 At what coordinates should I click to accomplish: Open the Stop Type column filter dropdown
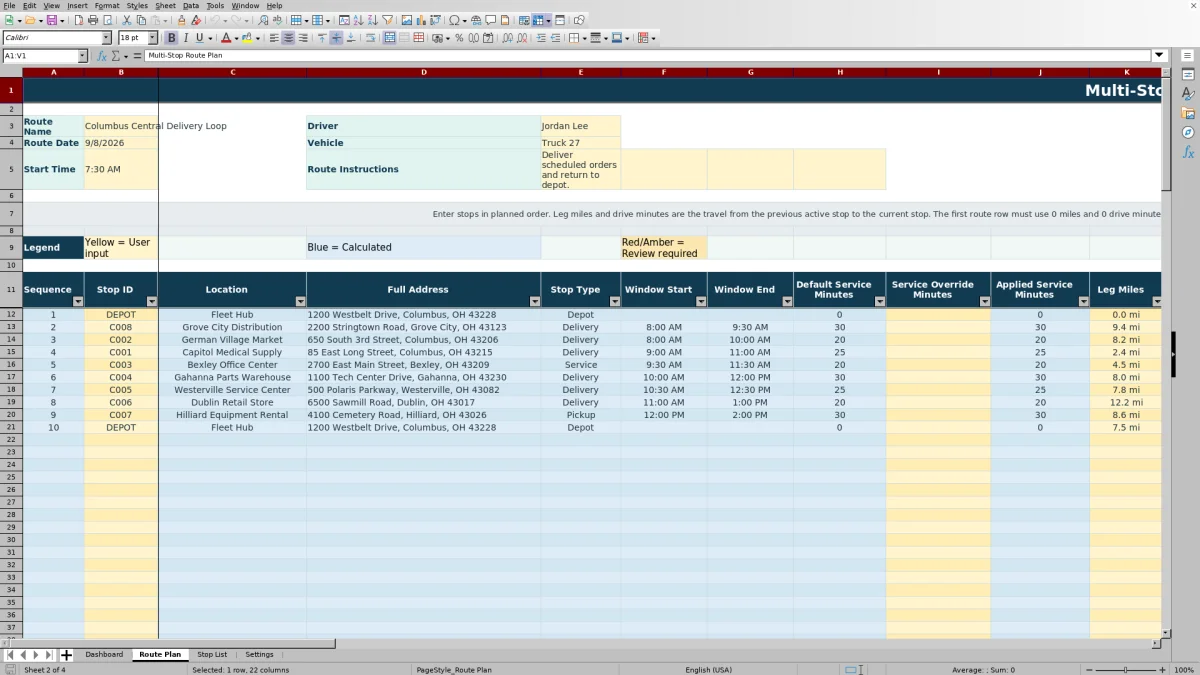point(614,301)
